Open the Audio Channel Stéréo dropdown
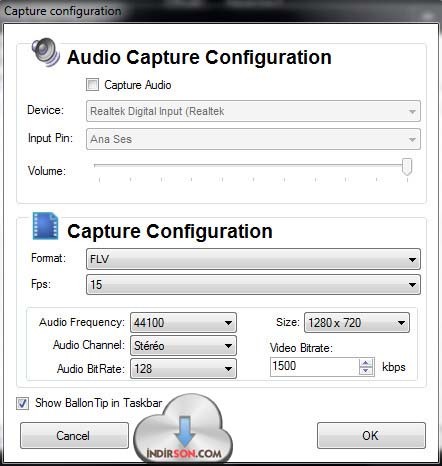This screenshot has height=466, width=442. coord(183,346)
